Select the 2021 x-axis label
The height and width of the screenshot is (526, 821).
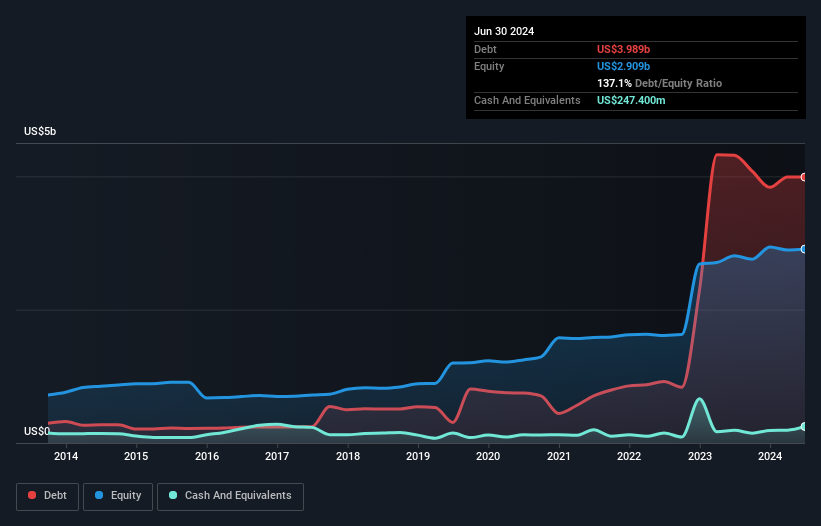pos(559,456)
